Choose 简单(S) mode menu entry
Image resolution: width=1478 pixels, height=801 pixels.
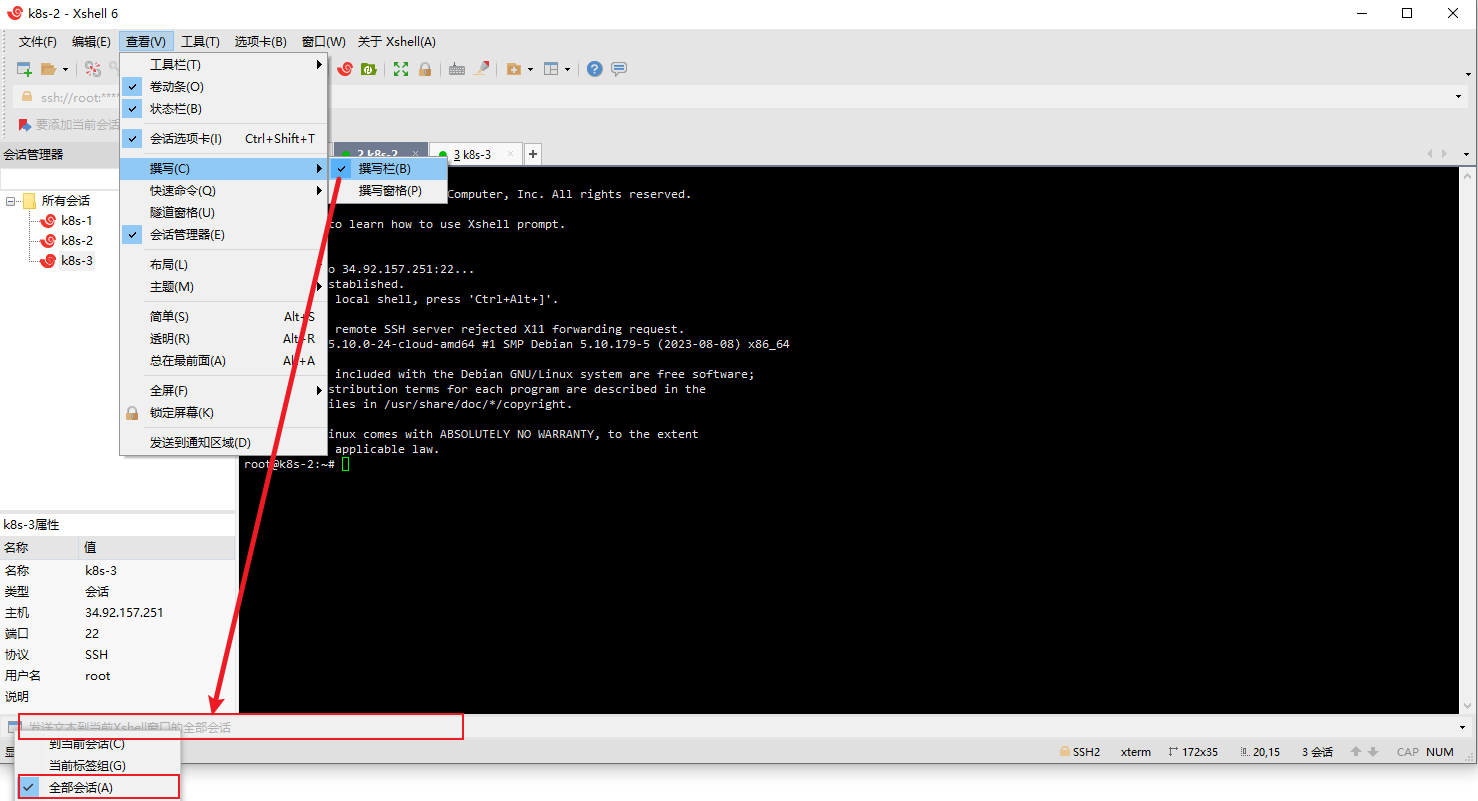point(223,317)
